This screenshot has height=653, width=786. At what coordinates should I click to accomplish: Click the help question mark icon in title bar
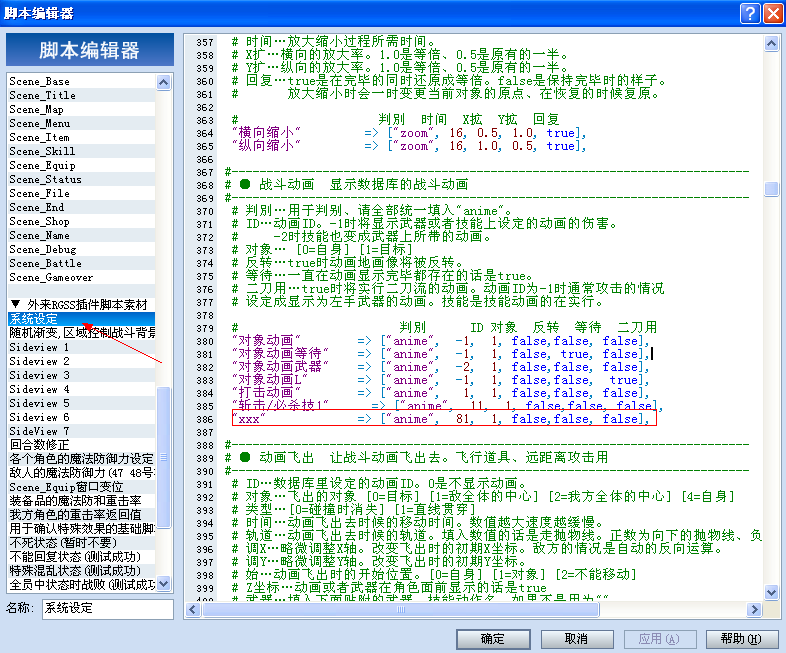pos(750,13)
